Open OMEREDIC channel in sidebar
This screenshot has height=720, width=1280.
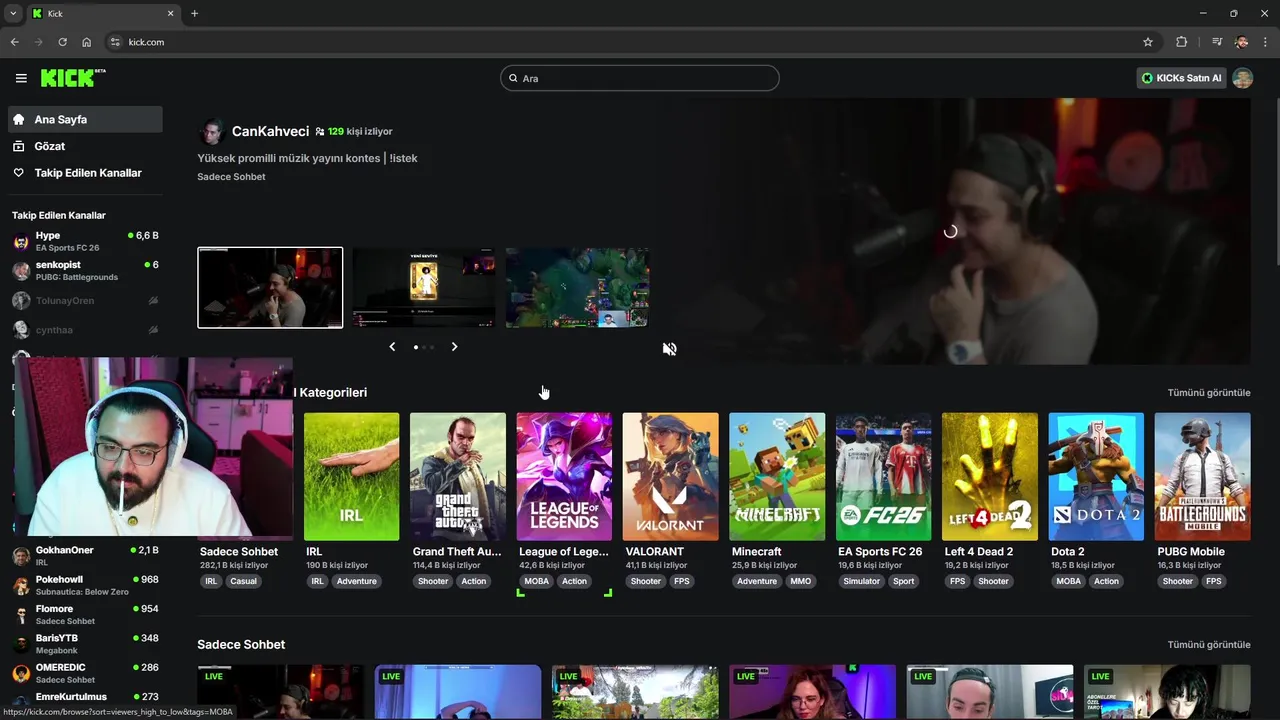coord(84,673)
